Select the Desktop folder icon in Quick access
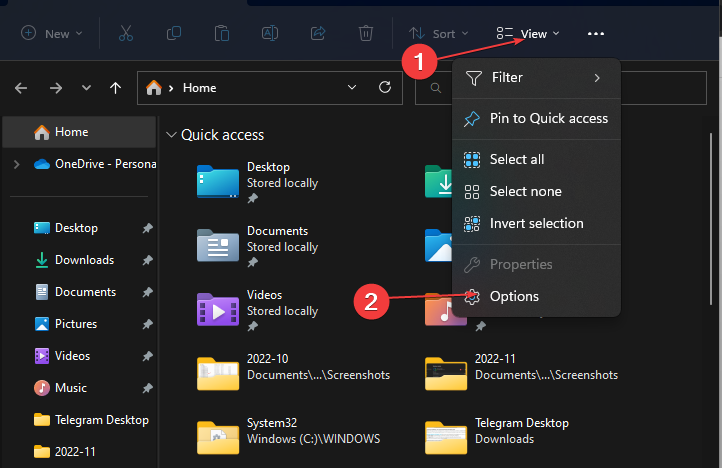 tap(218, 181)
